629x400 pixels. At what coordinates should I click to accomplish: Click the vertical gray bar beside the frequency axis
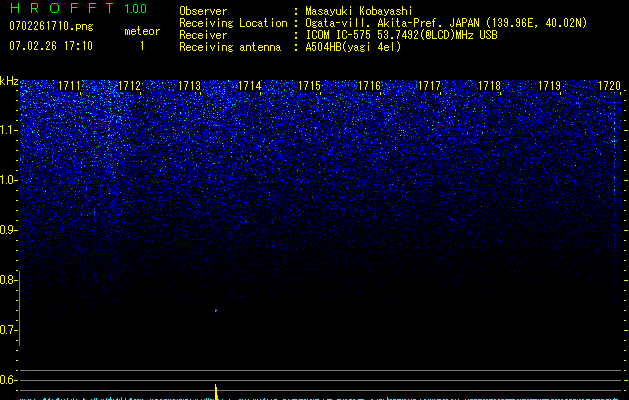pos(20,308)
